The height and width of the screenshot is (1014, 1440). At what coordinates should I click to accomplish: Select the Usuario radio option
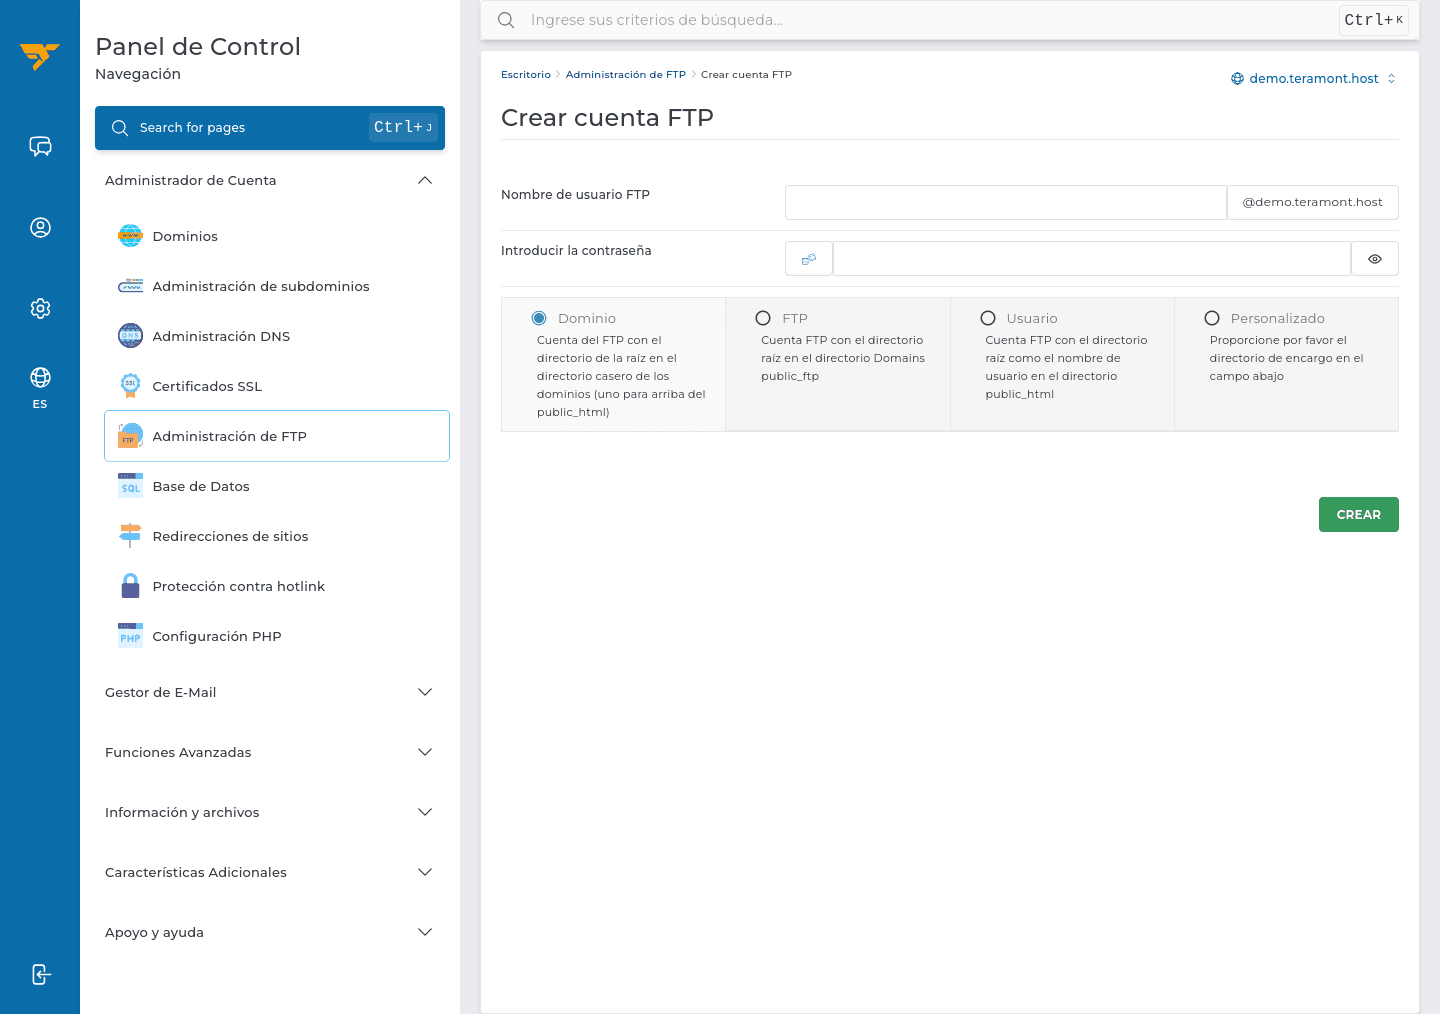click(988, 318)
